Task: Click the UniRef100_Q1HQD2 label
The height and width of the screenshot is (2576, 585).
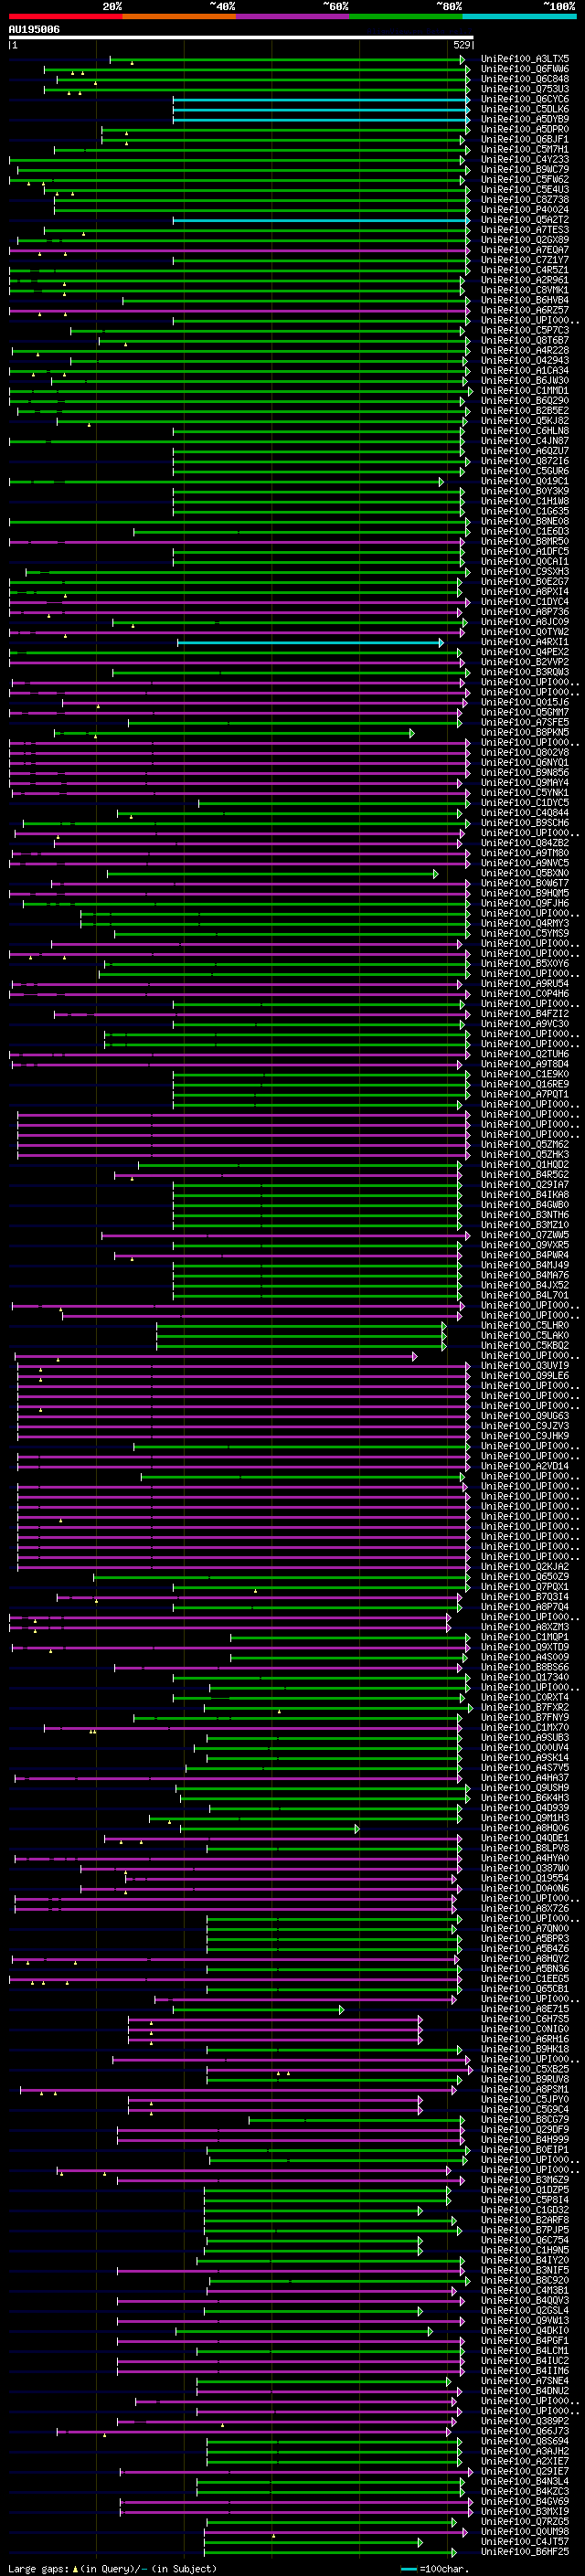Action: (525, 1166)
